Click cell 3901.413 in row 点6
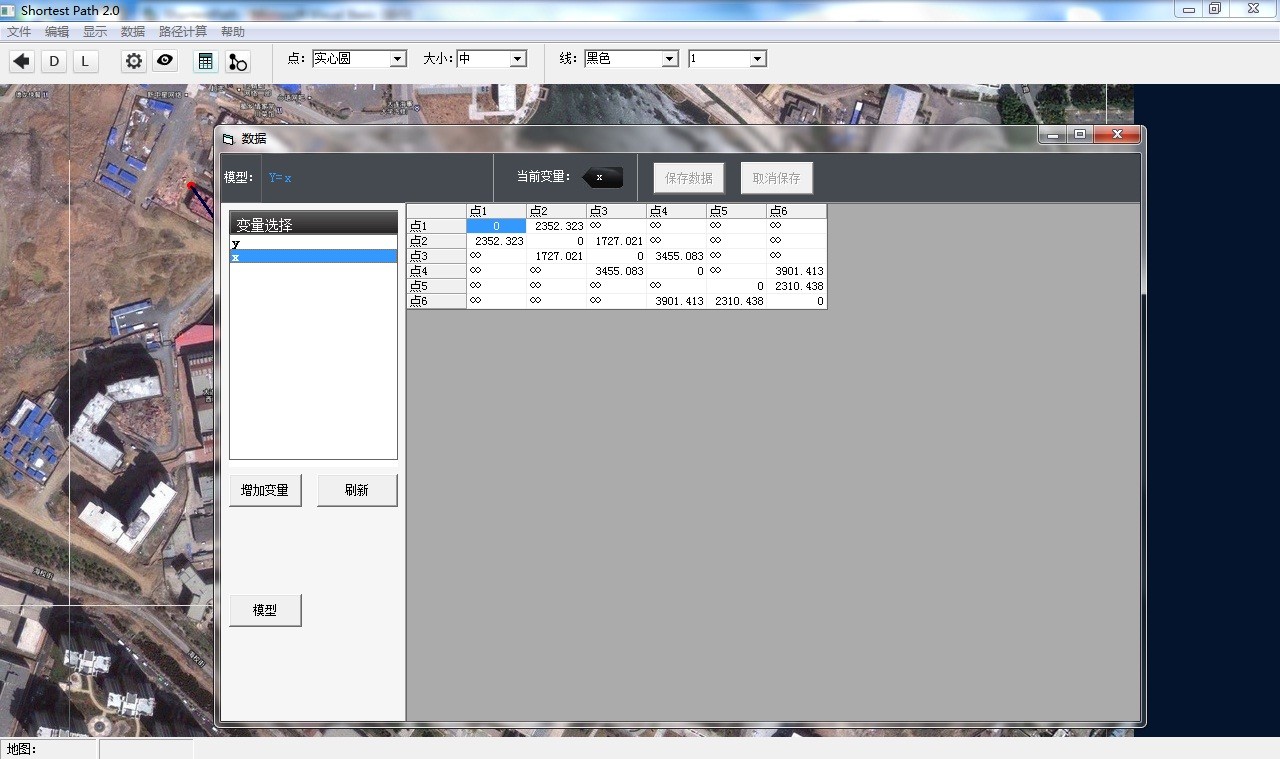This screenshot has height=759, width=1280. pyautogui.click(x=676, y=301)
